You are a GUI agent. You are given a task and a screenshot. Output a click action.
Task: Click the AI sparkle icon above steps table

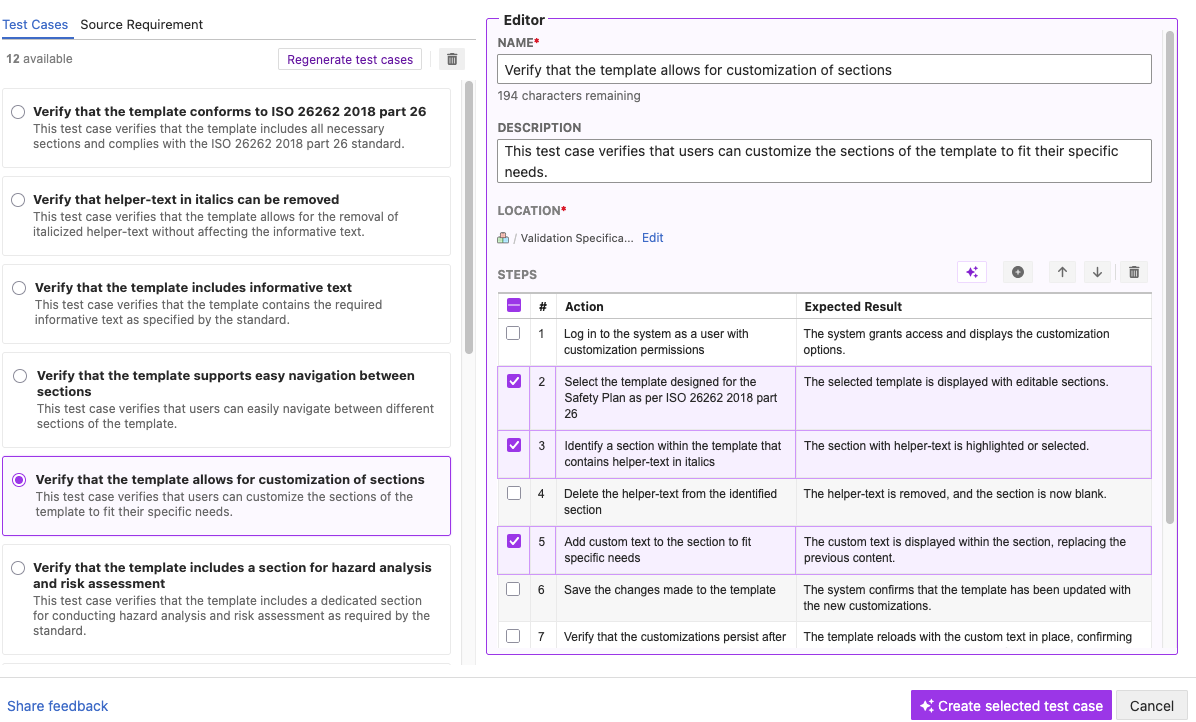(972, 272)
